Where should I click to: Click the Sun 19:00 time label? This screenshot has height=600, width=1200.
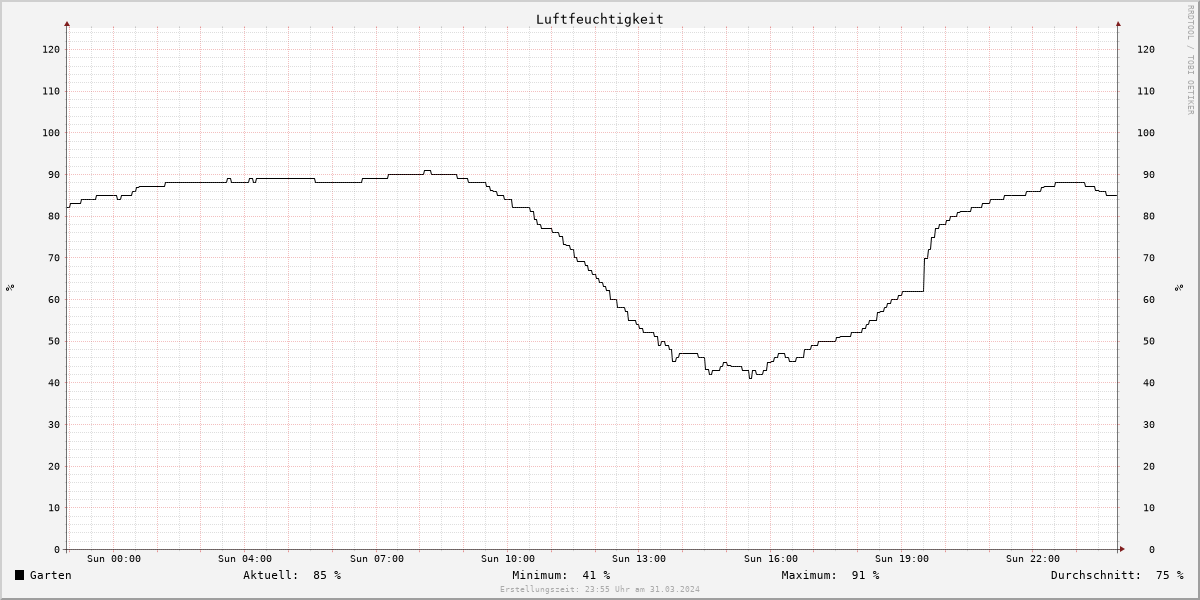902,559
